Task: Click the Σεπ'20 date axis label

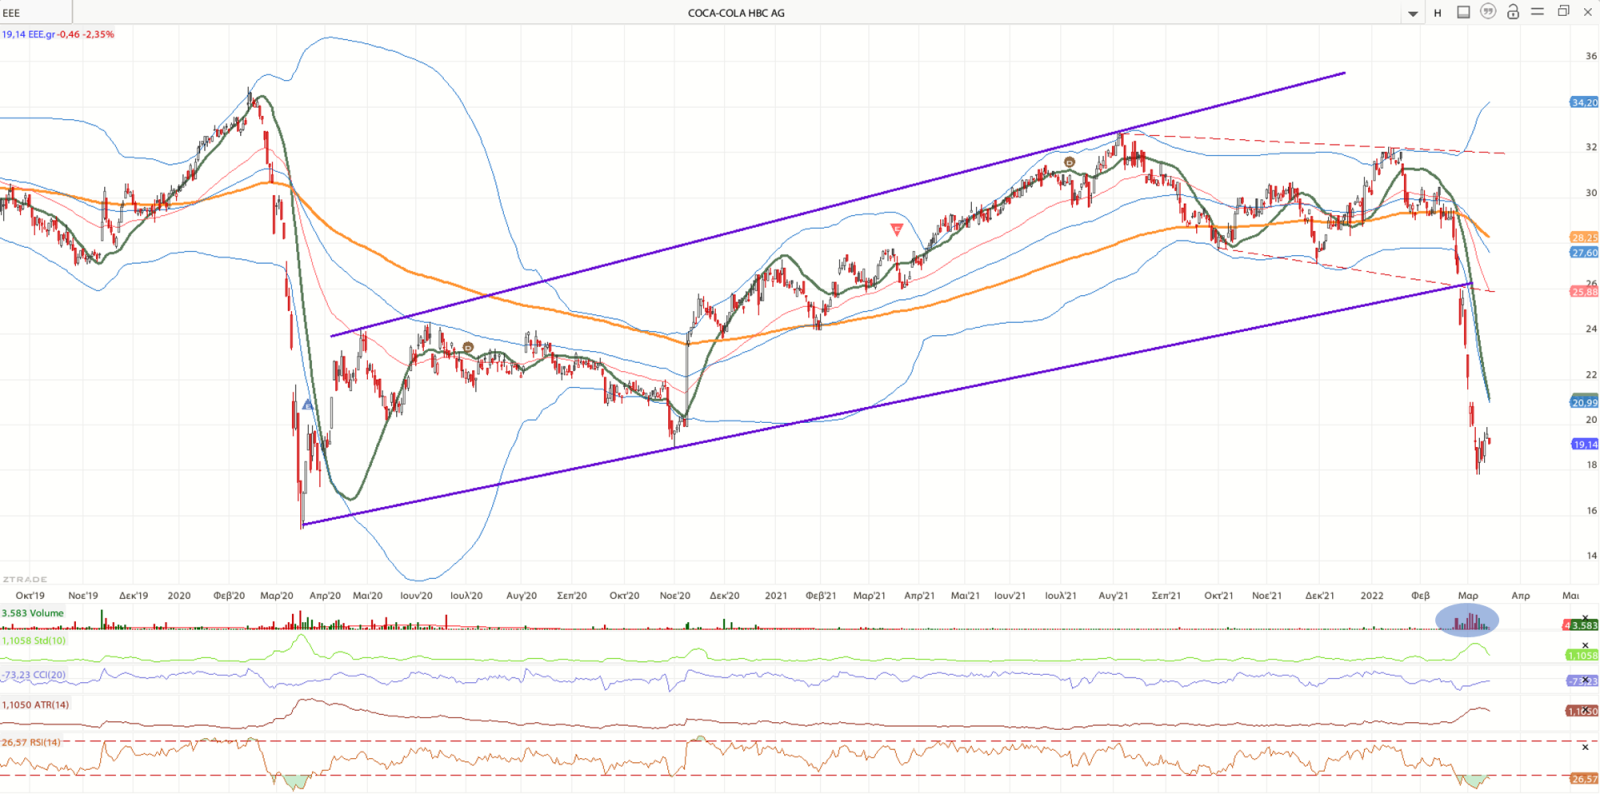Action: [572, 595]
